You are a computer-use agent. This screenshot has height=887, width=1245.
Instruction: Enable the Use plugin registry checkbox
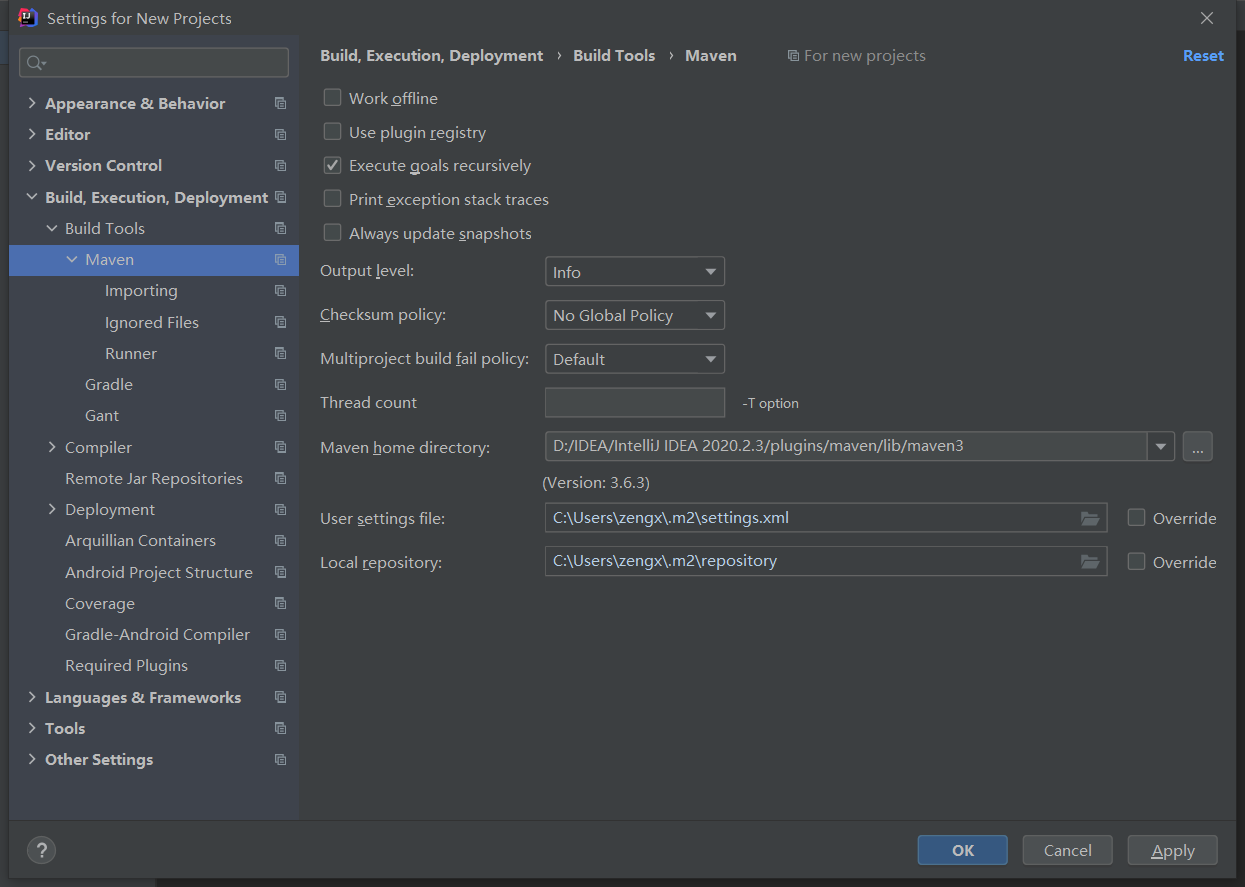click(x=332, y=132)
